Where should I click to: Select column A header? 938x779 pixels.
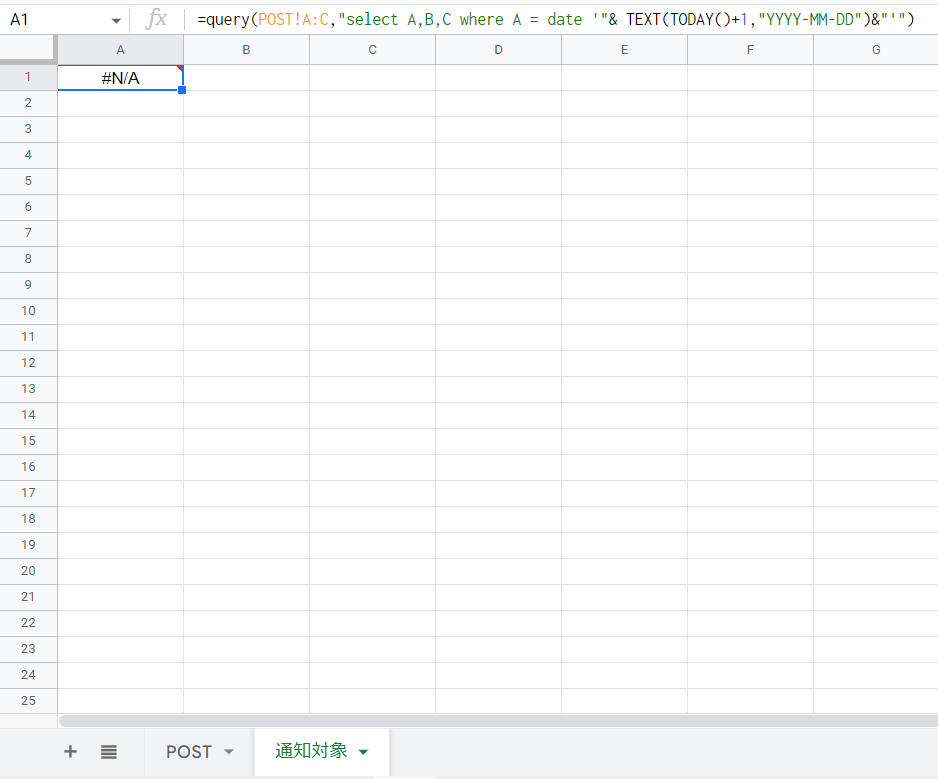(x=120, y=50)
